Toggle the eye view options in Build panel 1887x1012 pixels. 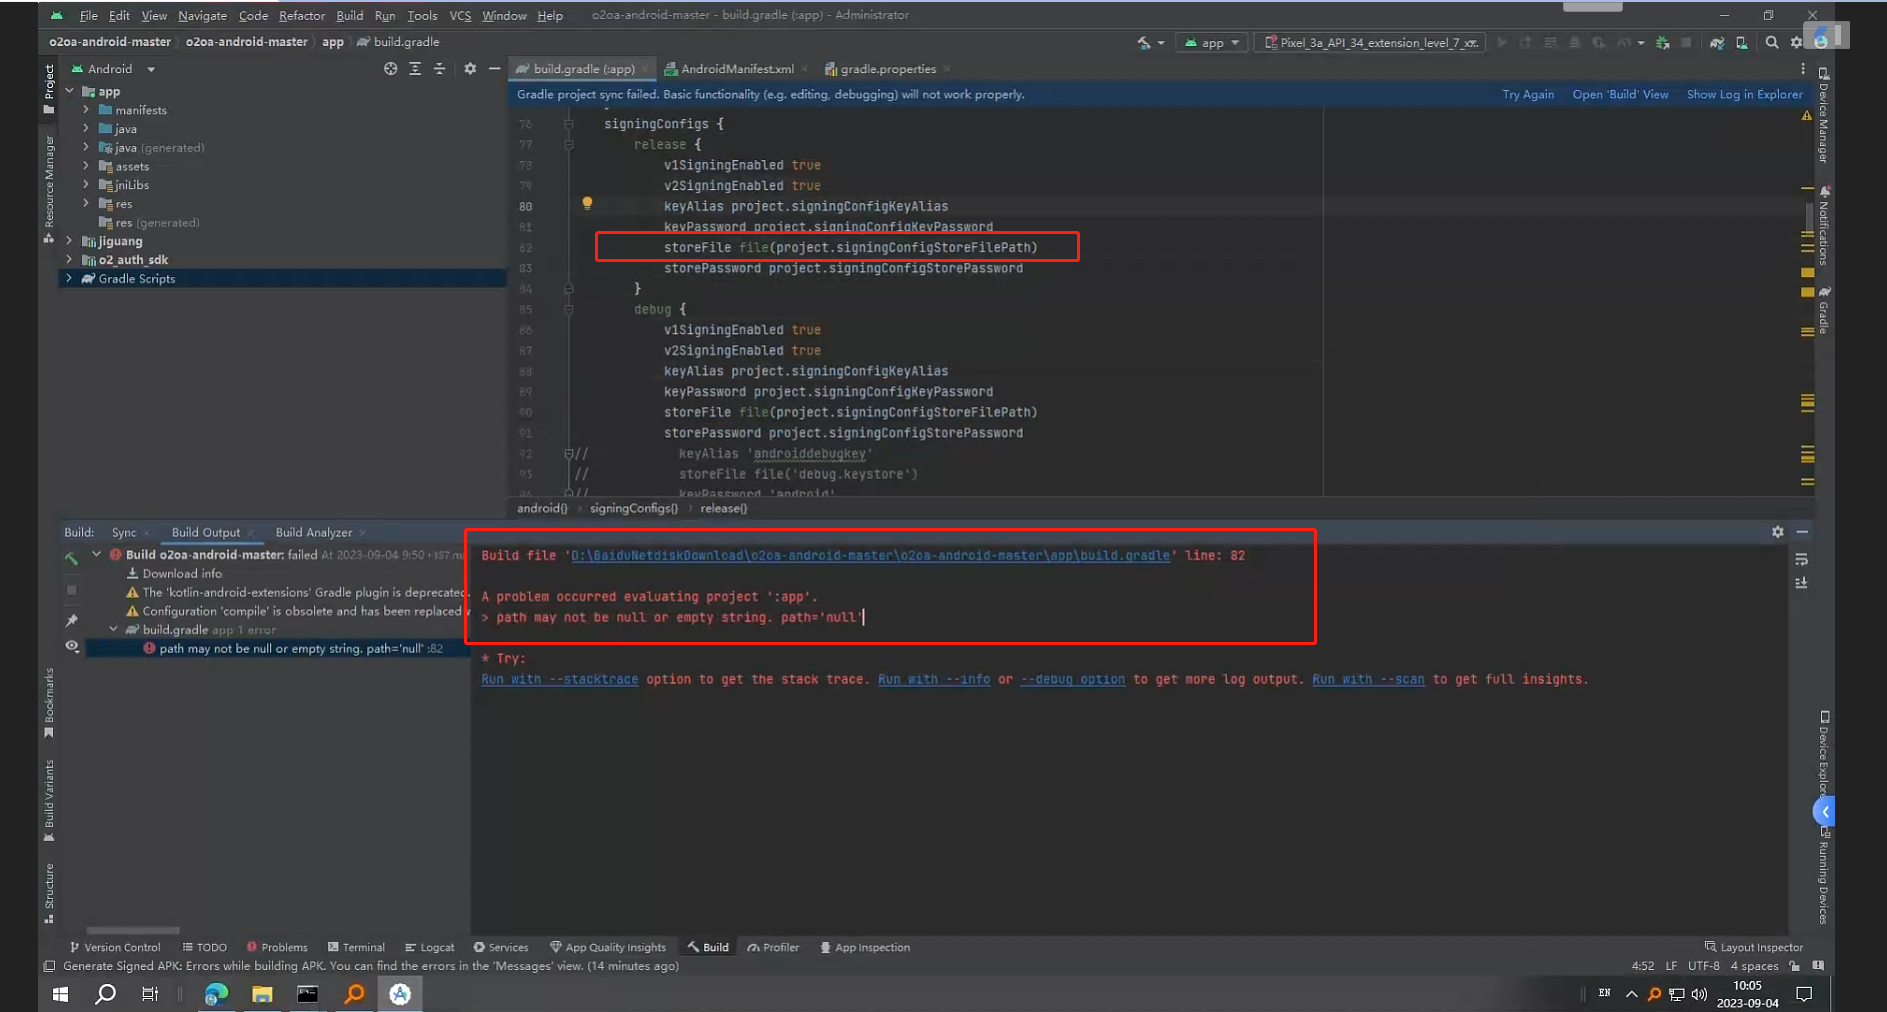(72, 647)
